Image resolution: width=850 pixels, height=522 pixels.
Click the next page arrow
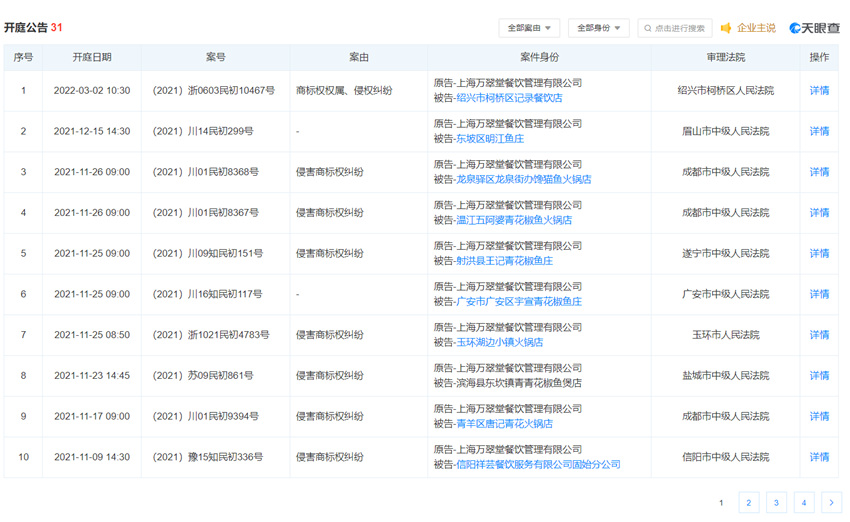coord(831,503)
